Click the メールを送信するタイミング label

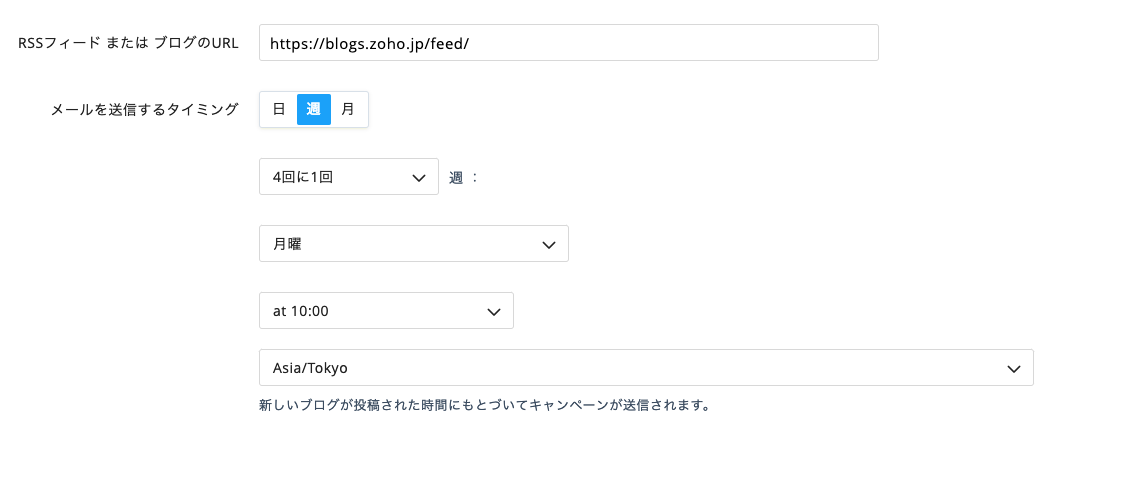tap(144, 110)
